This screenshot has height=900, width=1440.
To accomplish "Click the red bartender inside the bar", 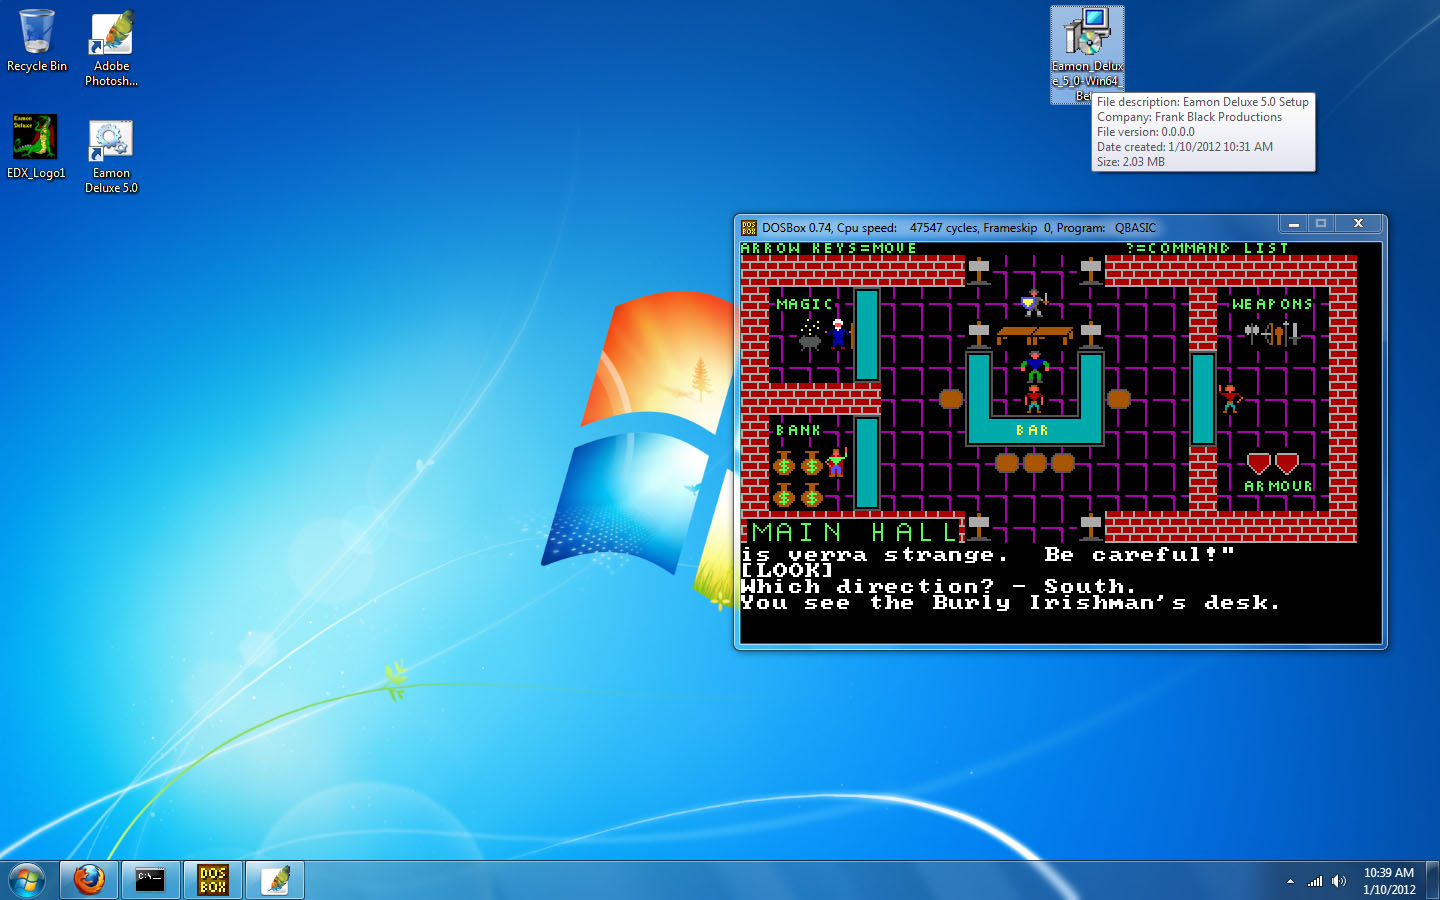I will coord(1034,399).
